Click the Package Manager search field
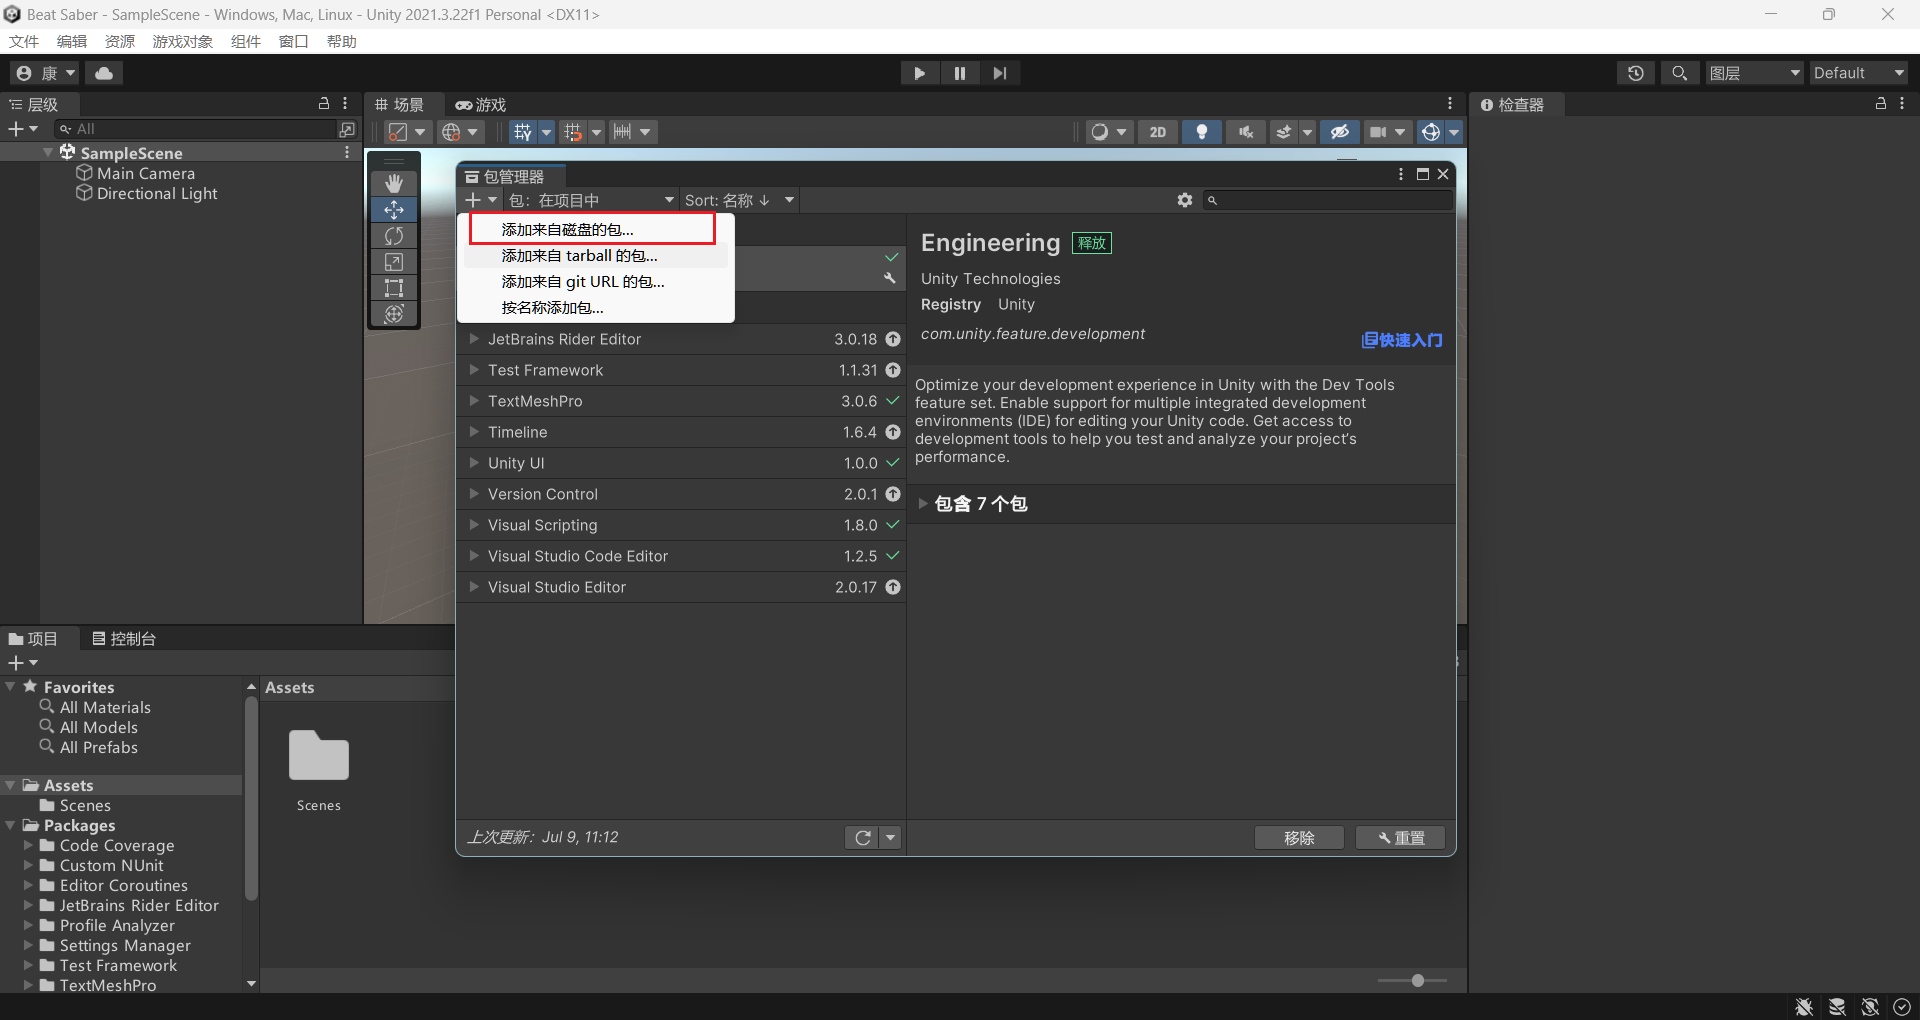This screenshot has height=1020, width=1920. click(1328, 200)
